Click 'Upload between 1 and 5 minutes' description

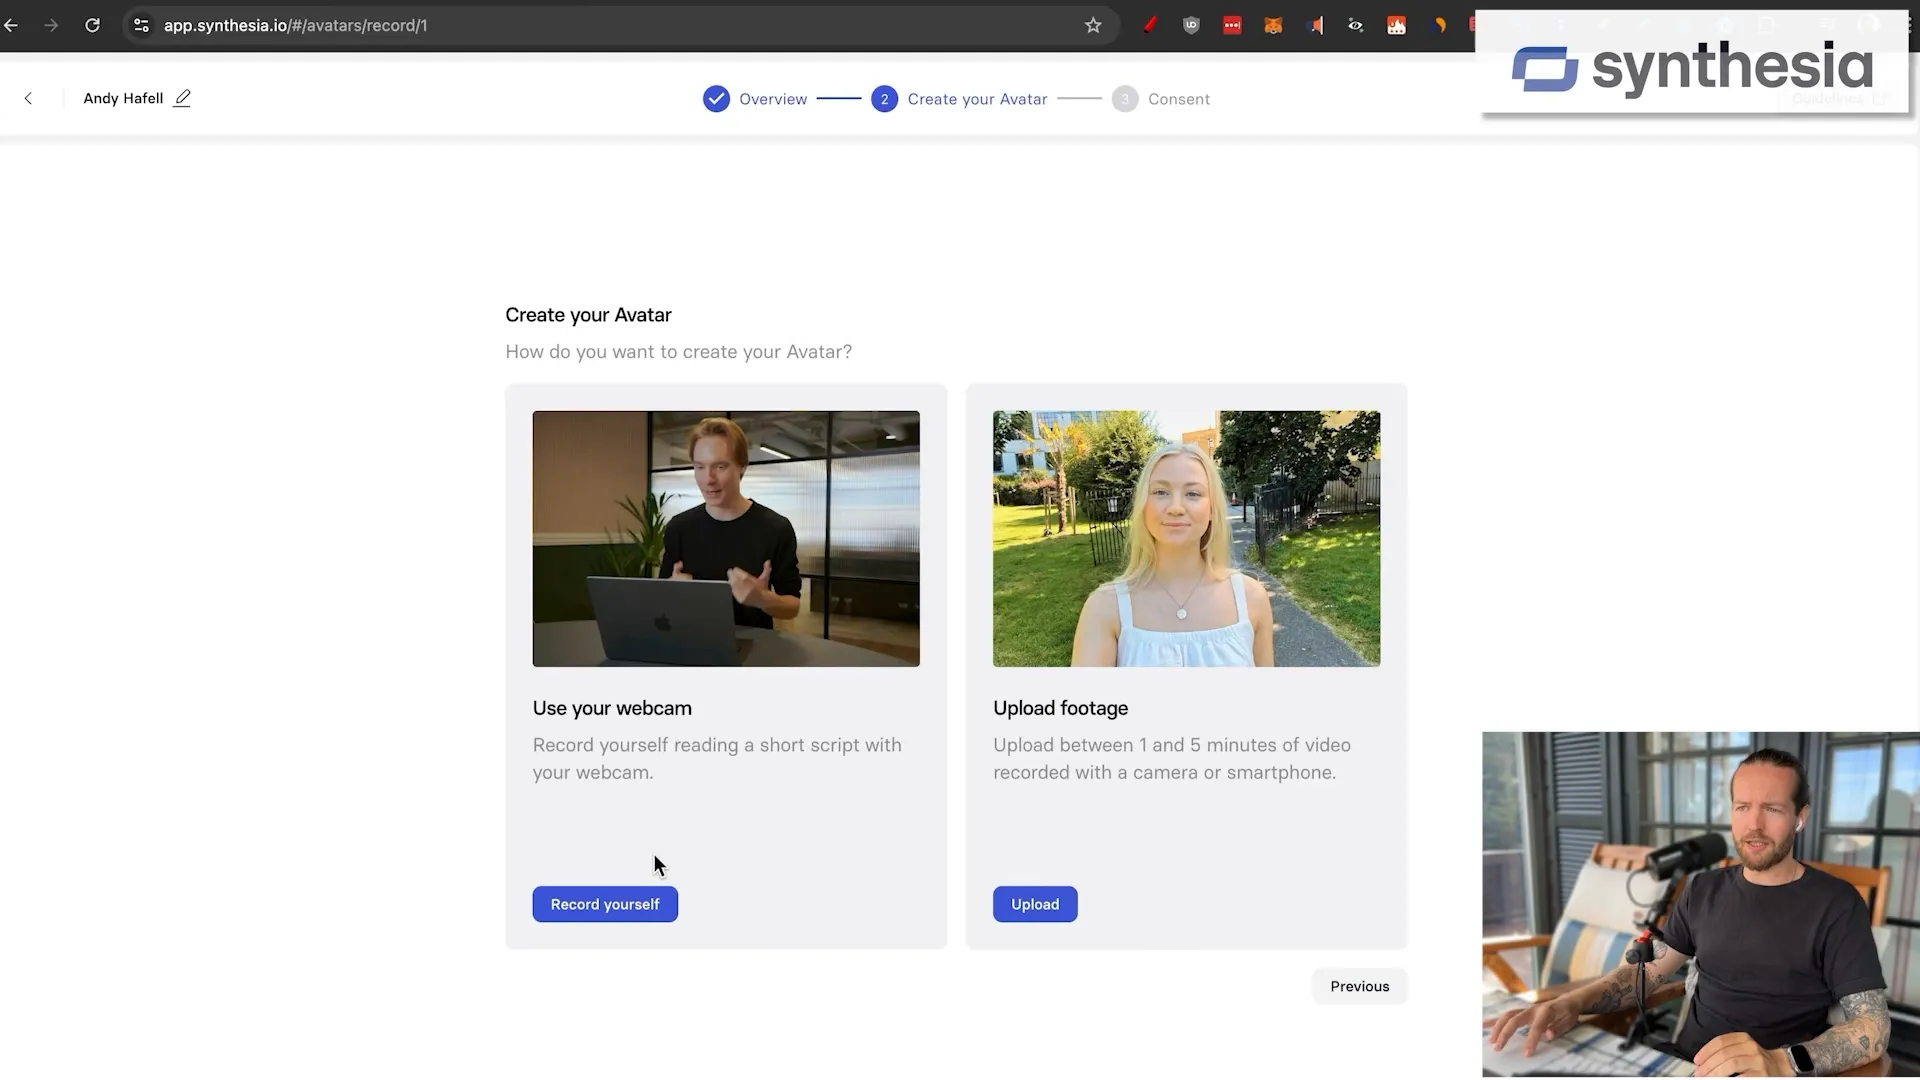(x=1172, y=759)
